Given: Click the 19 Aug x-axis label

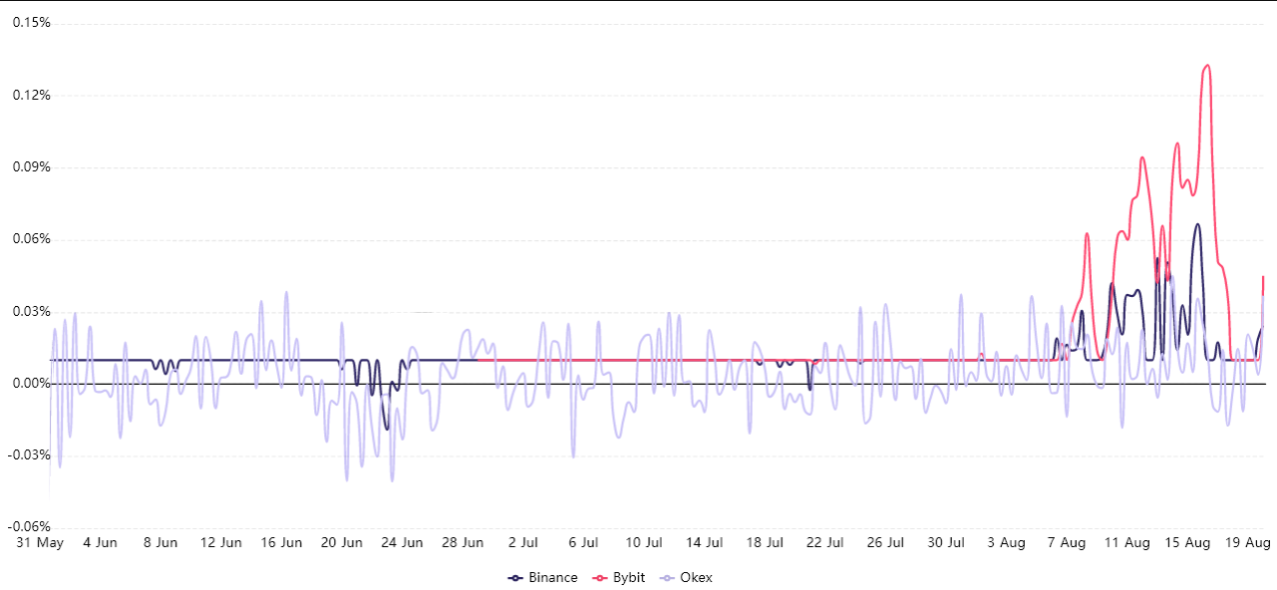Looking at the screenshot, I should (1247, 543).
